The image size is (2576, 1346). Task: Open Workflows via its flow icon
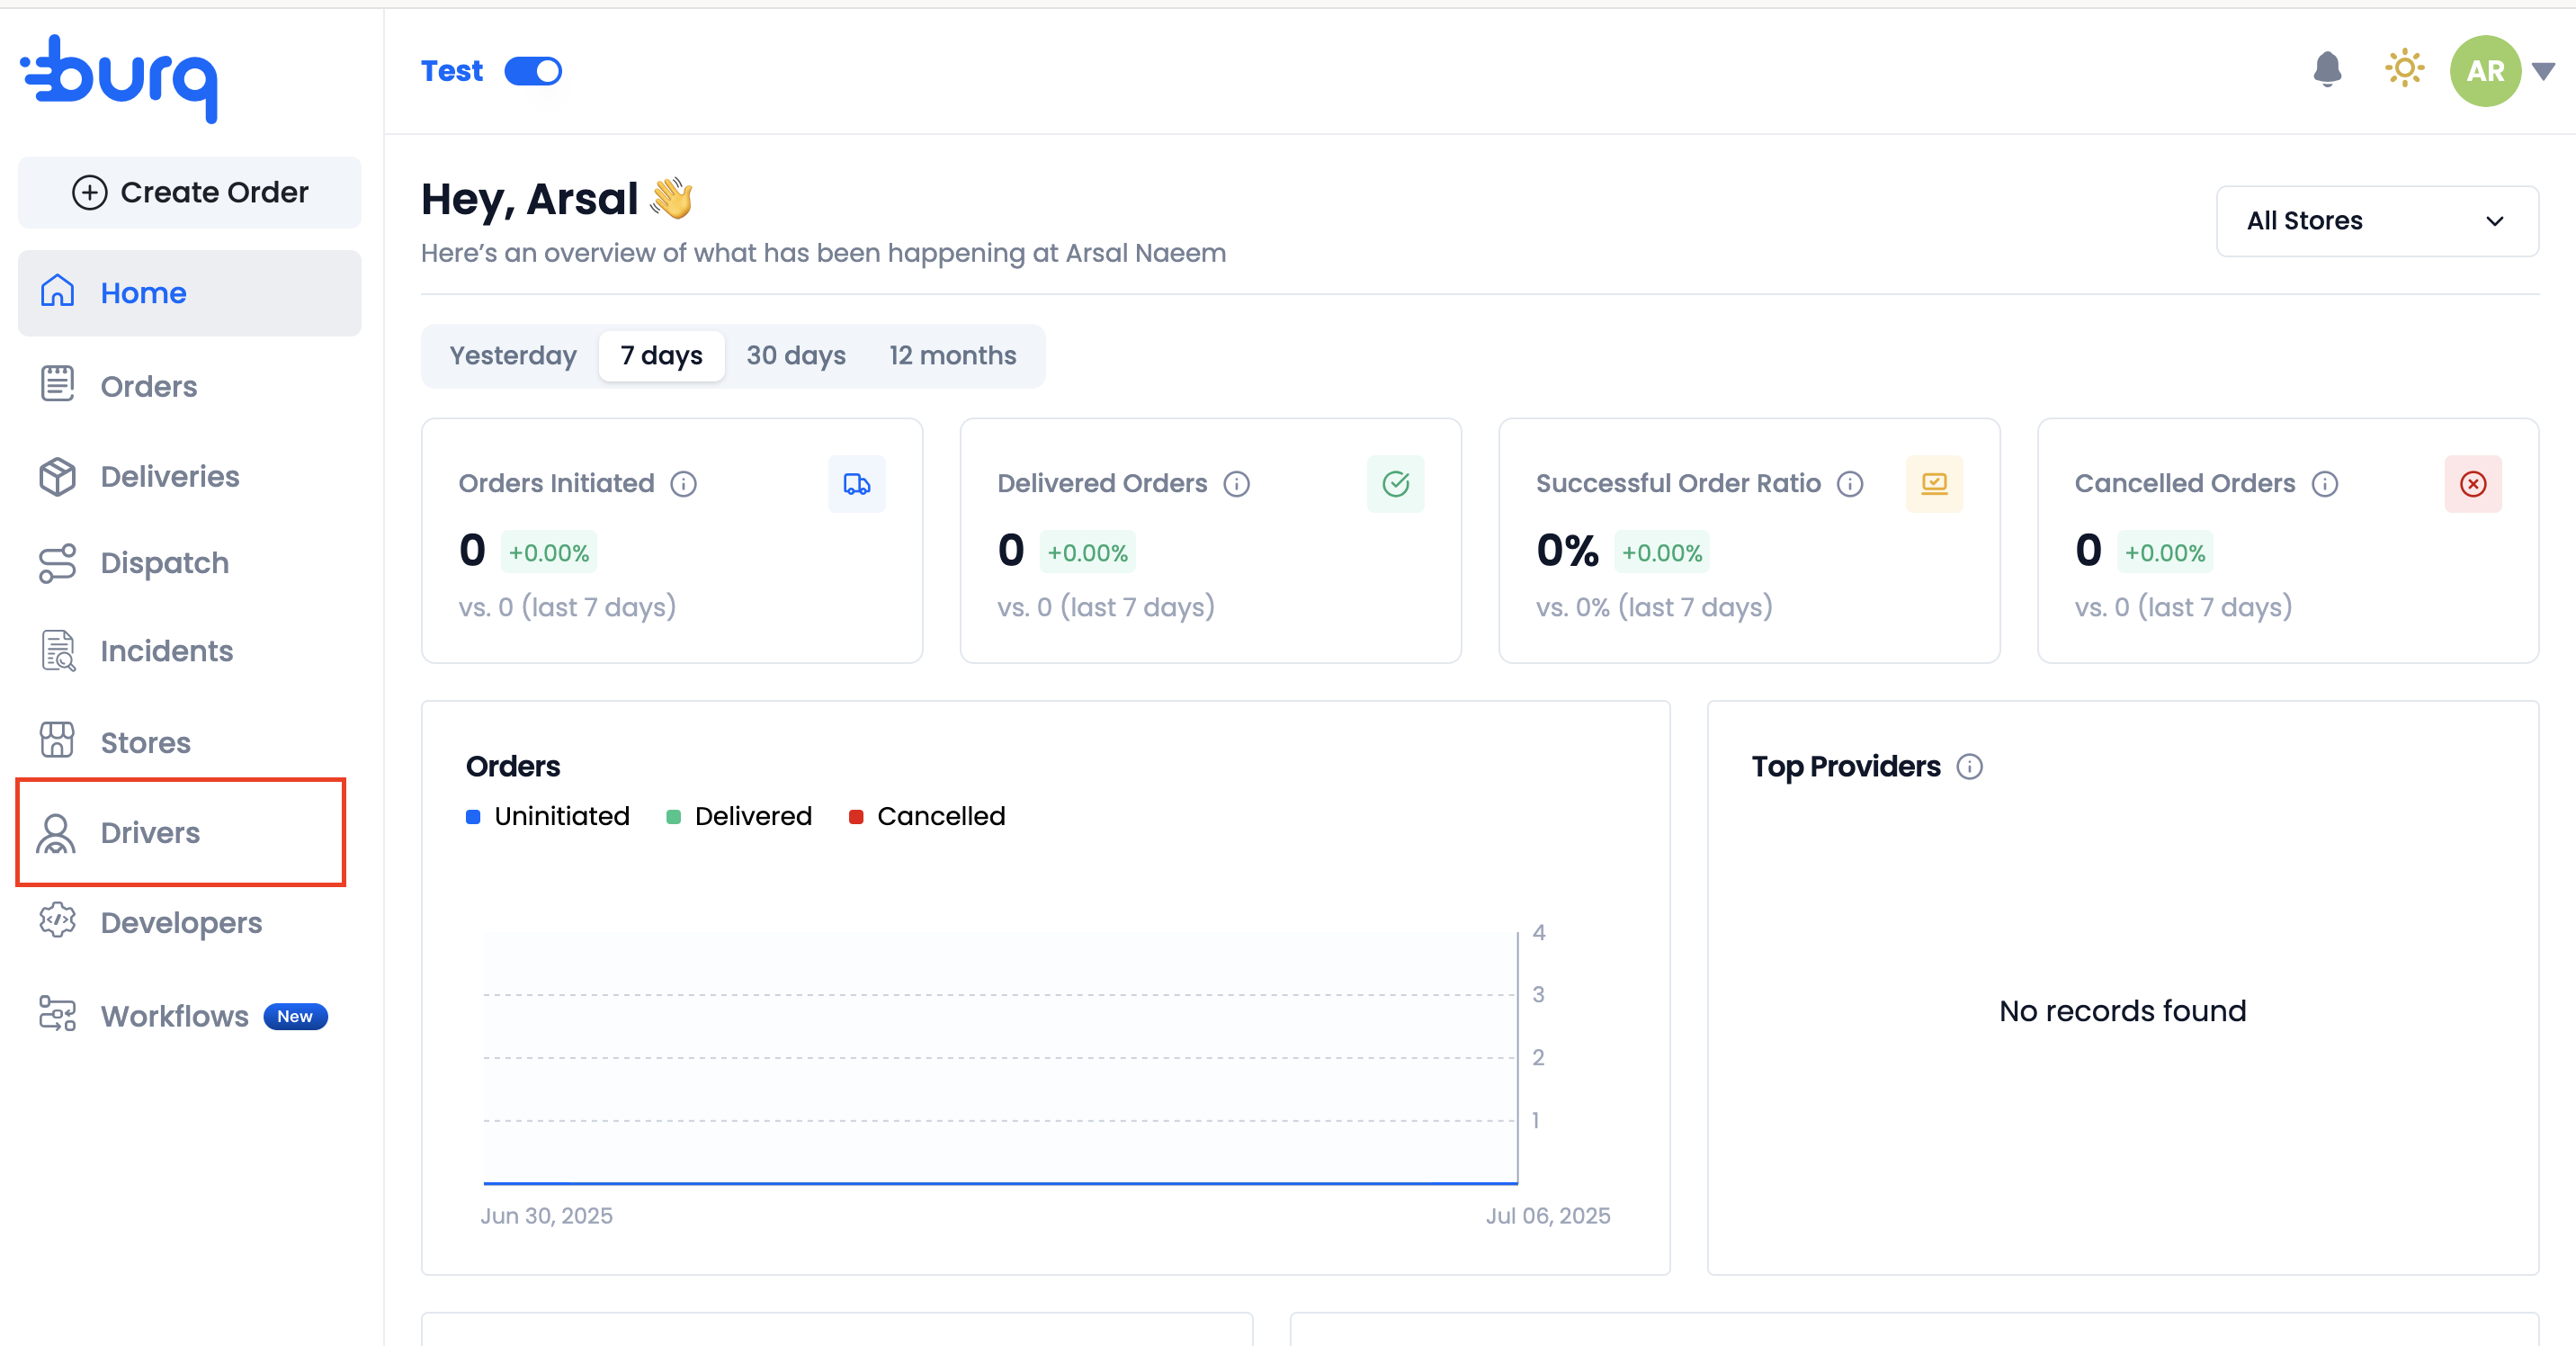[x=57, y=1014]
